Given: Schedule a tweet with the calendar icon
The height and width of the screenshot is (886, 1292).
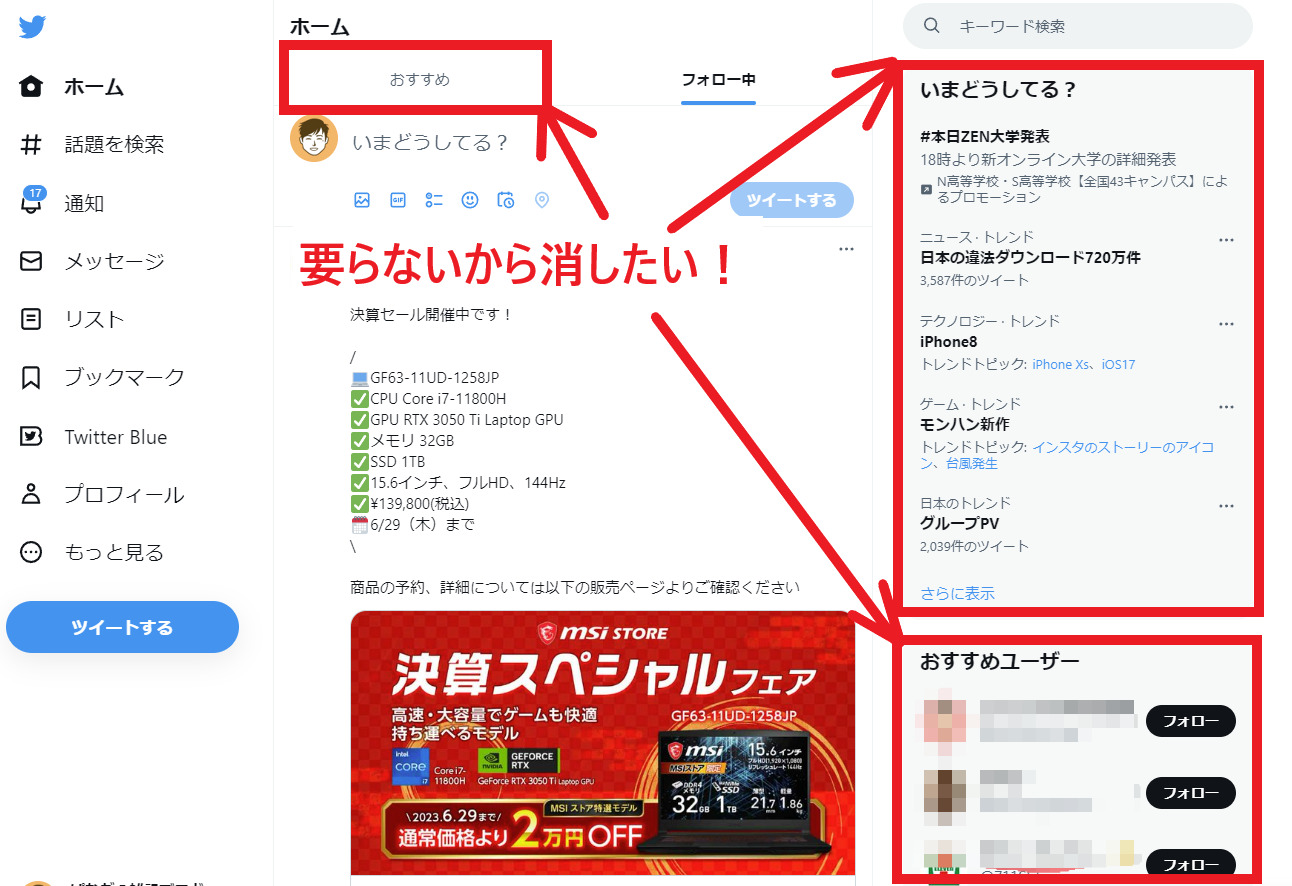Looking at the screenshot, I should [506, 200].
